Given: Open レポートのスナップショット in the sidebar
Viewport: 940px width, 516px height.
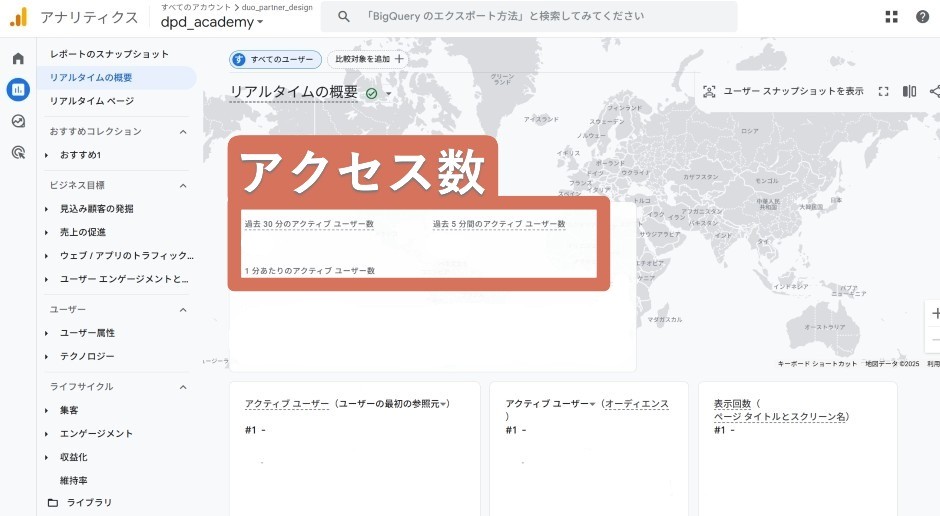Looking at the screenshot, I should 109,54.
